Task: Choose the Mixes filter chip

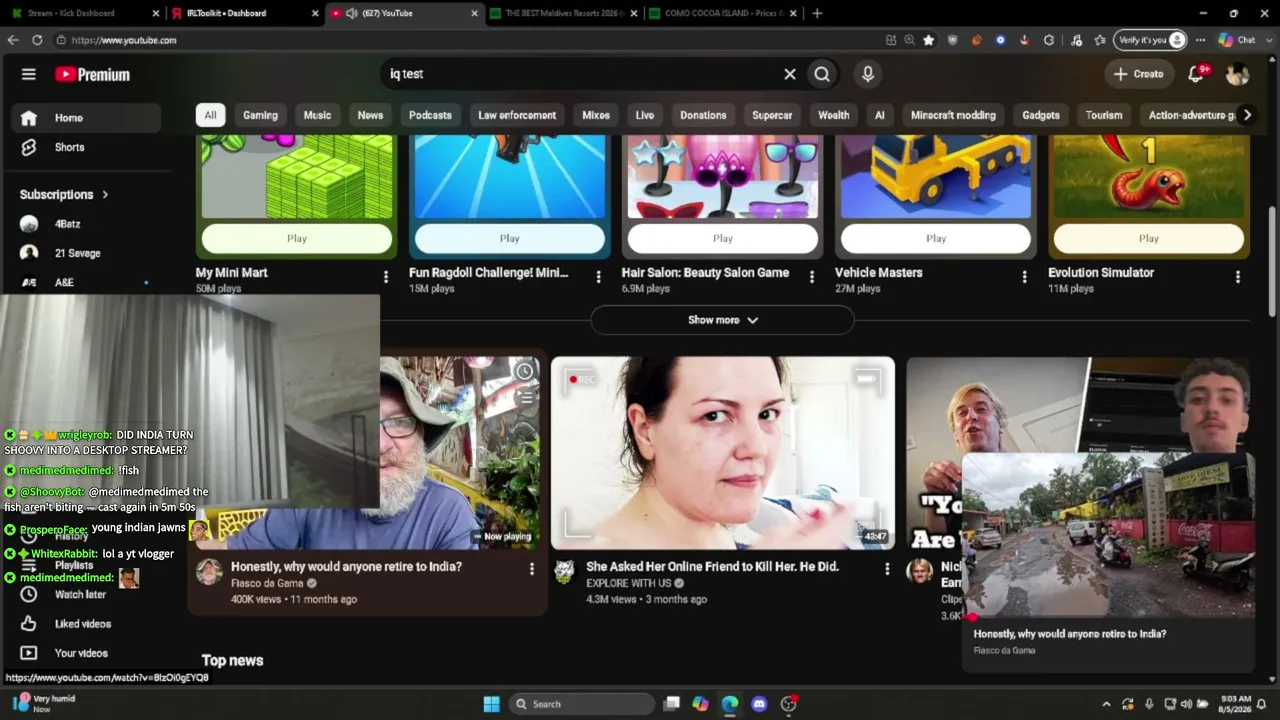Action: coord(596,115)
